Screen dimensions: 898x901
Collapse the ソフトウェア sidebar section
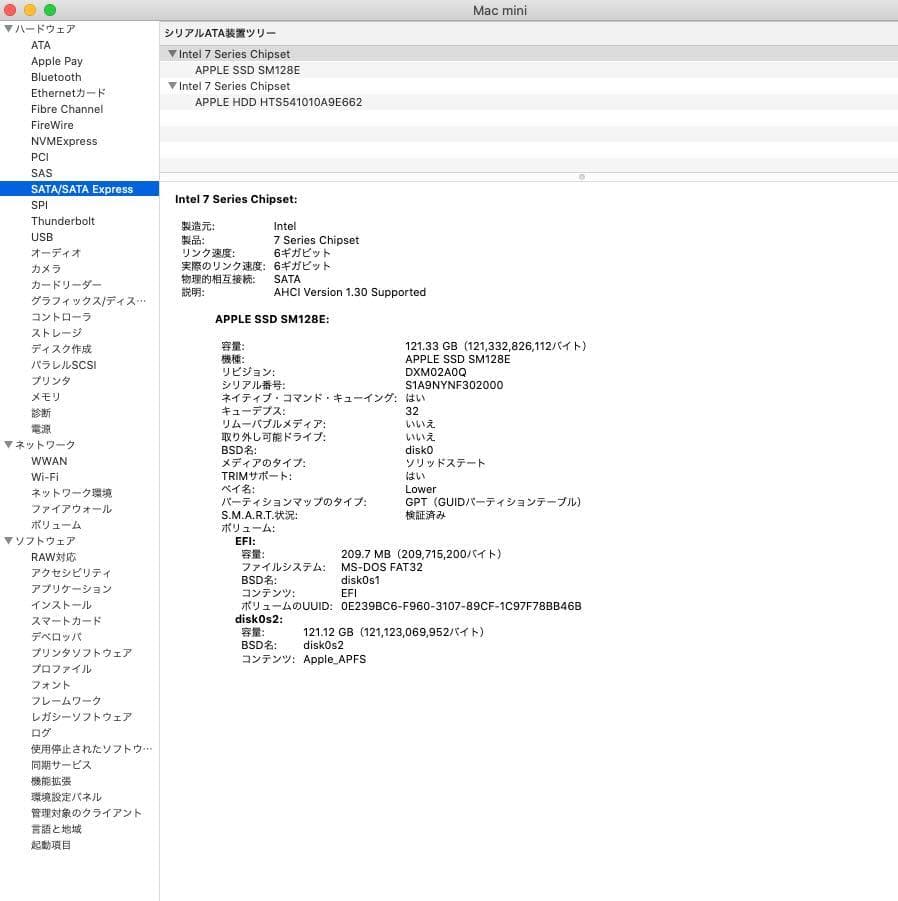(x=8, y=540)
